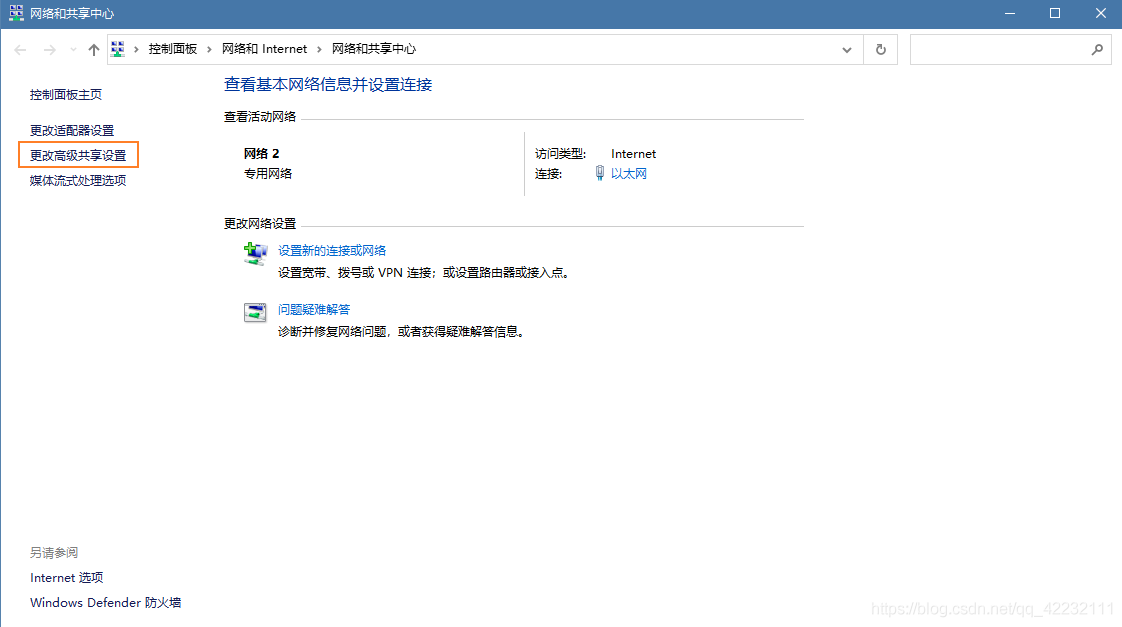
Task: Minimize the 网络和共享中心 window
Action: point(1010,14)
